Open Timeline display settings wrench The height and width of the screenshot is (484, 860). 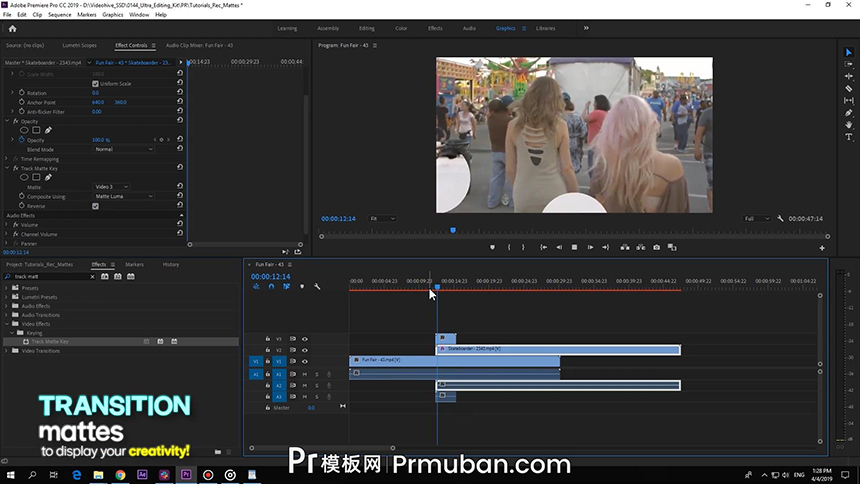[x=317, y=286]
